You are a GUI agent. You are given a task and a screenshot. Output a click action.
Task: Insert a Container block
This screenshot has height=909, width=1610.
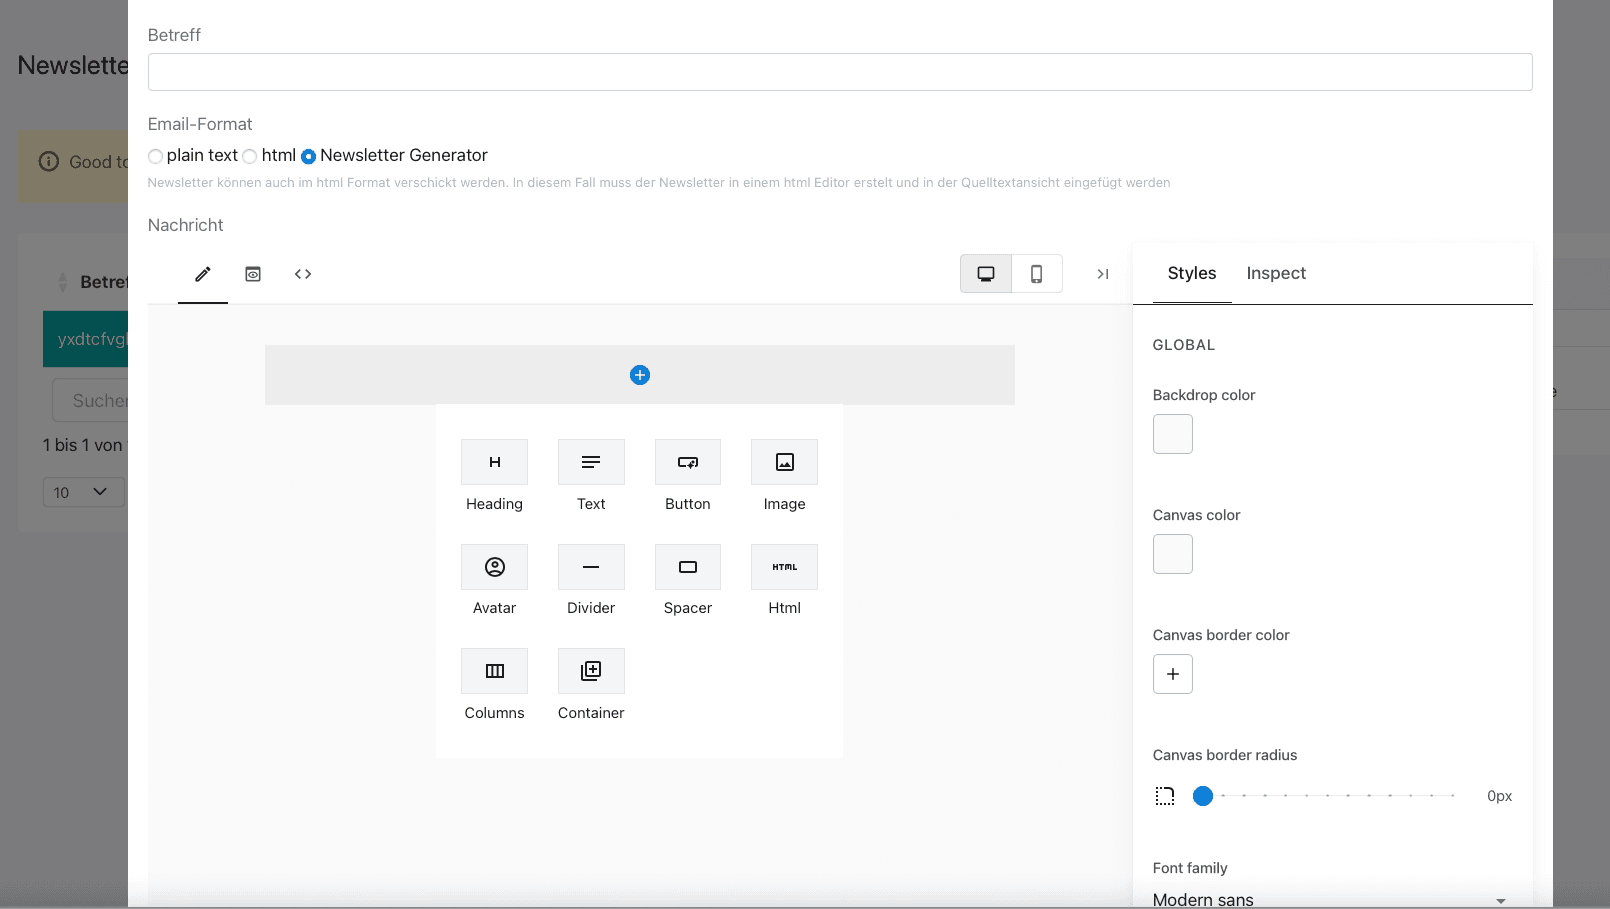591,671
